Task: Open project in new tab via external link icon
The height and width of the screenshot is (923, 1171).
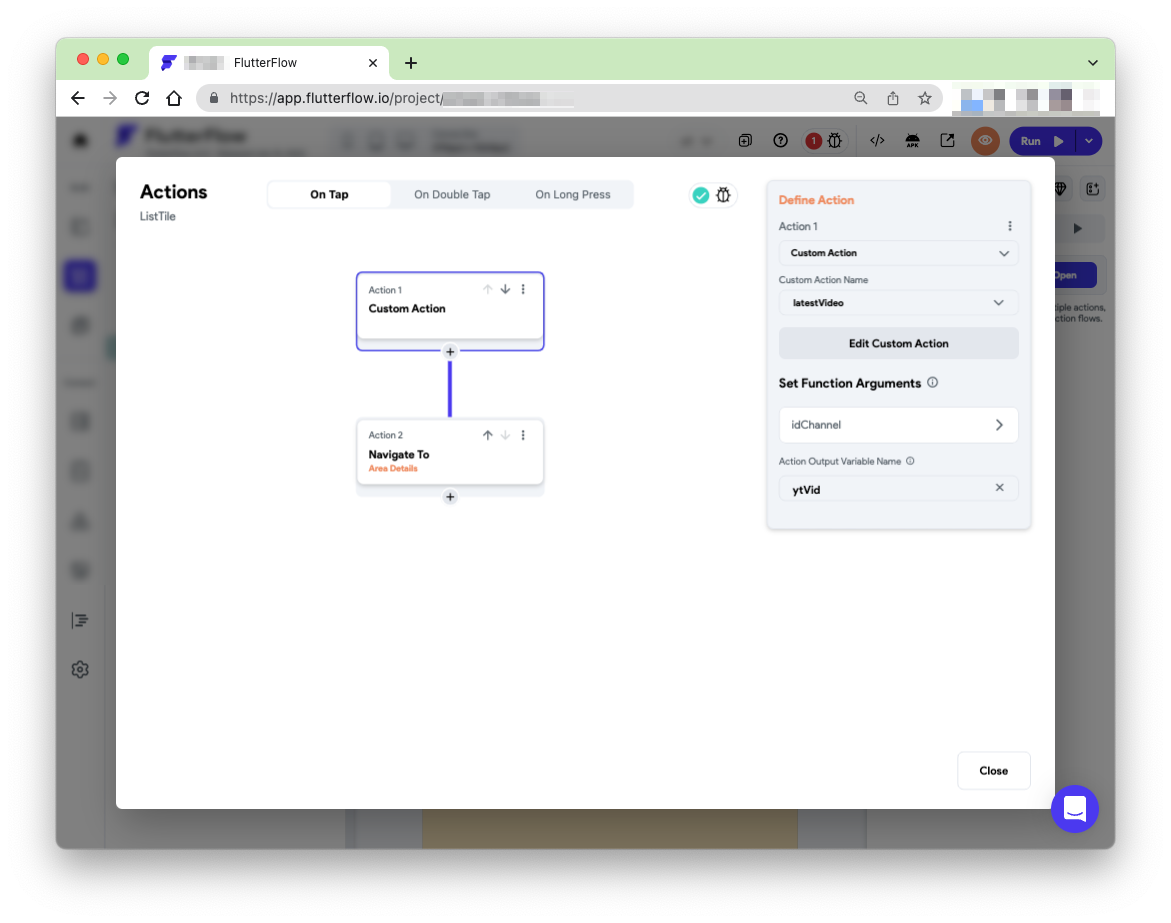Action: (947, 140)
